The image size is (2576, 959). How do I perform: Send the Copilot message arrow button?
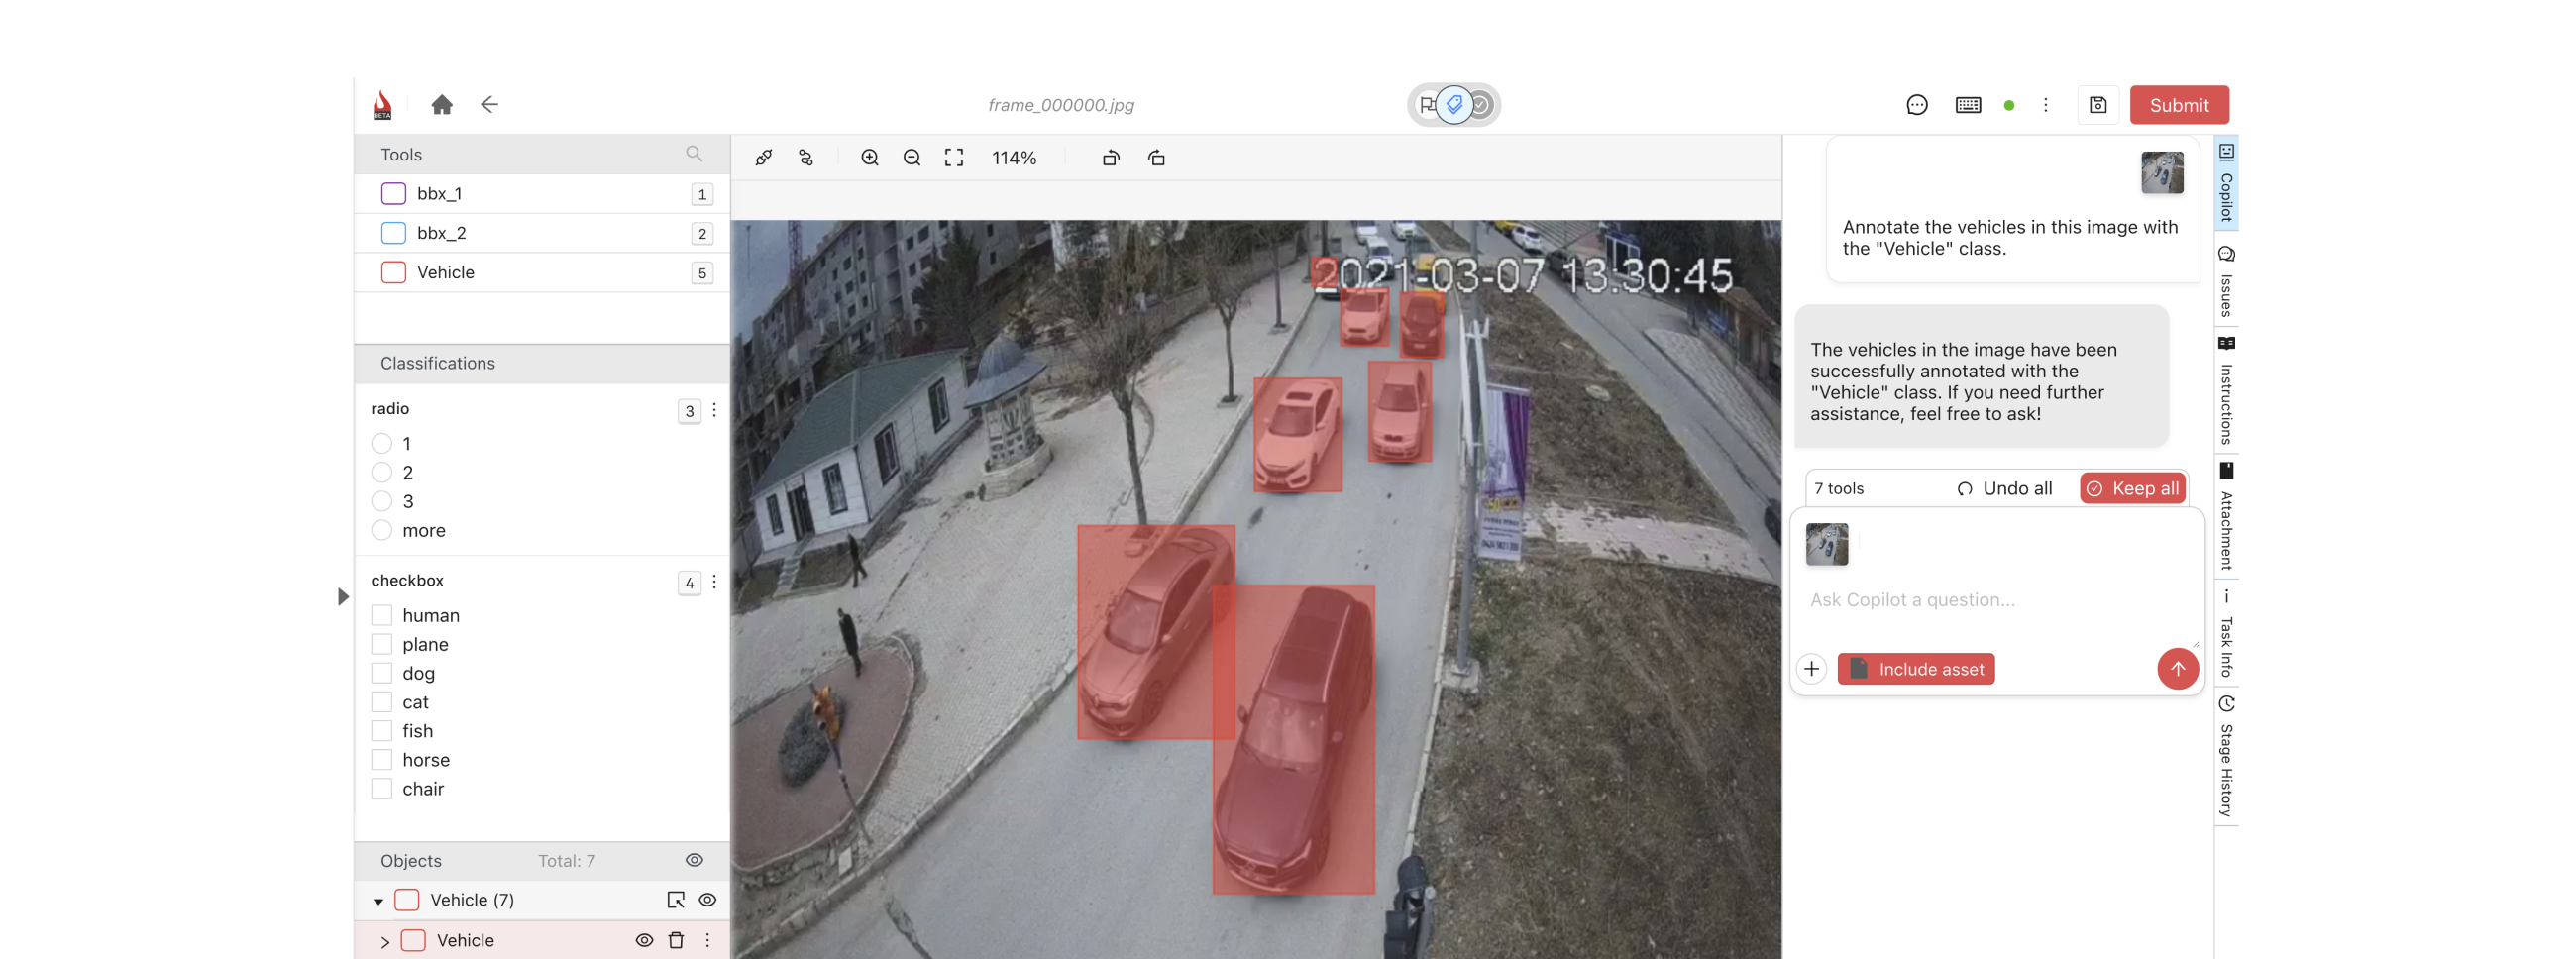2177,669
